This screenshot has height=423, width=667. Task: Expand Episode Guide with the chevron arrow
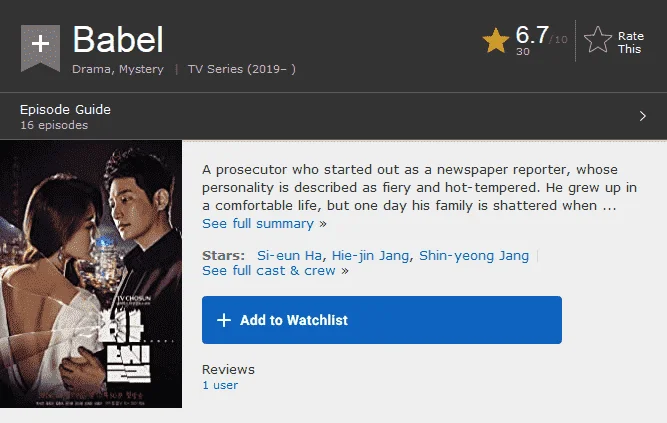point(643,116)
